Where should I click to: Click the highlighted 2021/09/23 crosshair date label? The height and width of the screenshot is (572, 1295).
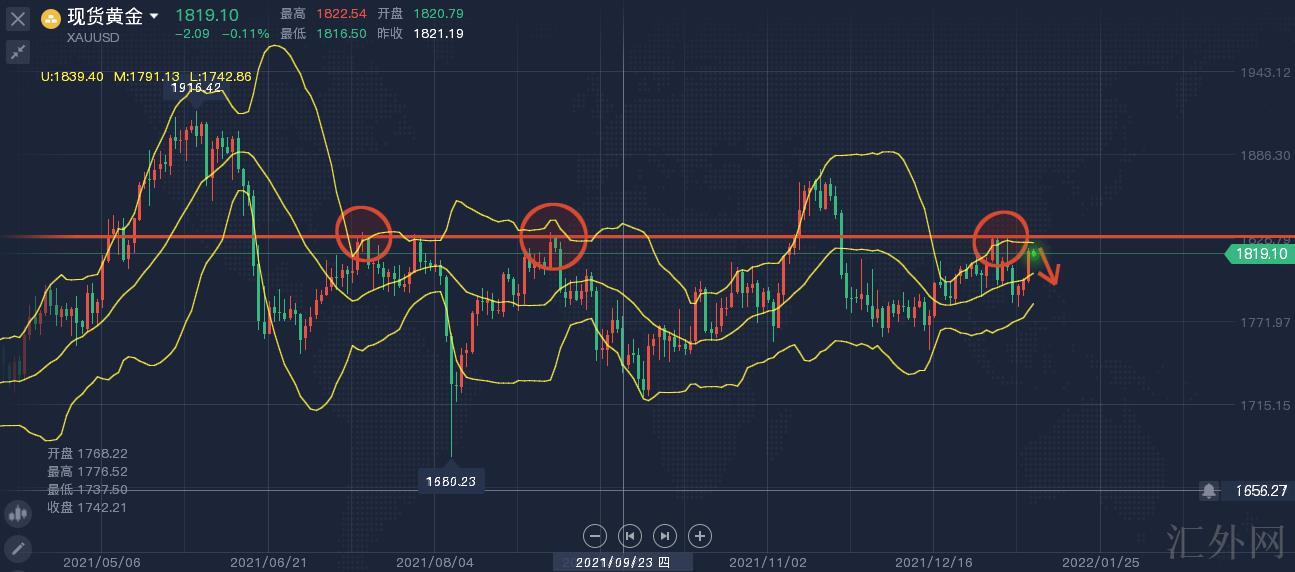click(622, 562)
